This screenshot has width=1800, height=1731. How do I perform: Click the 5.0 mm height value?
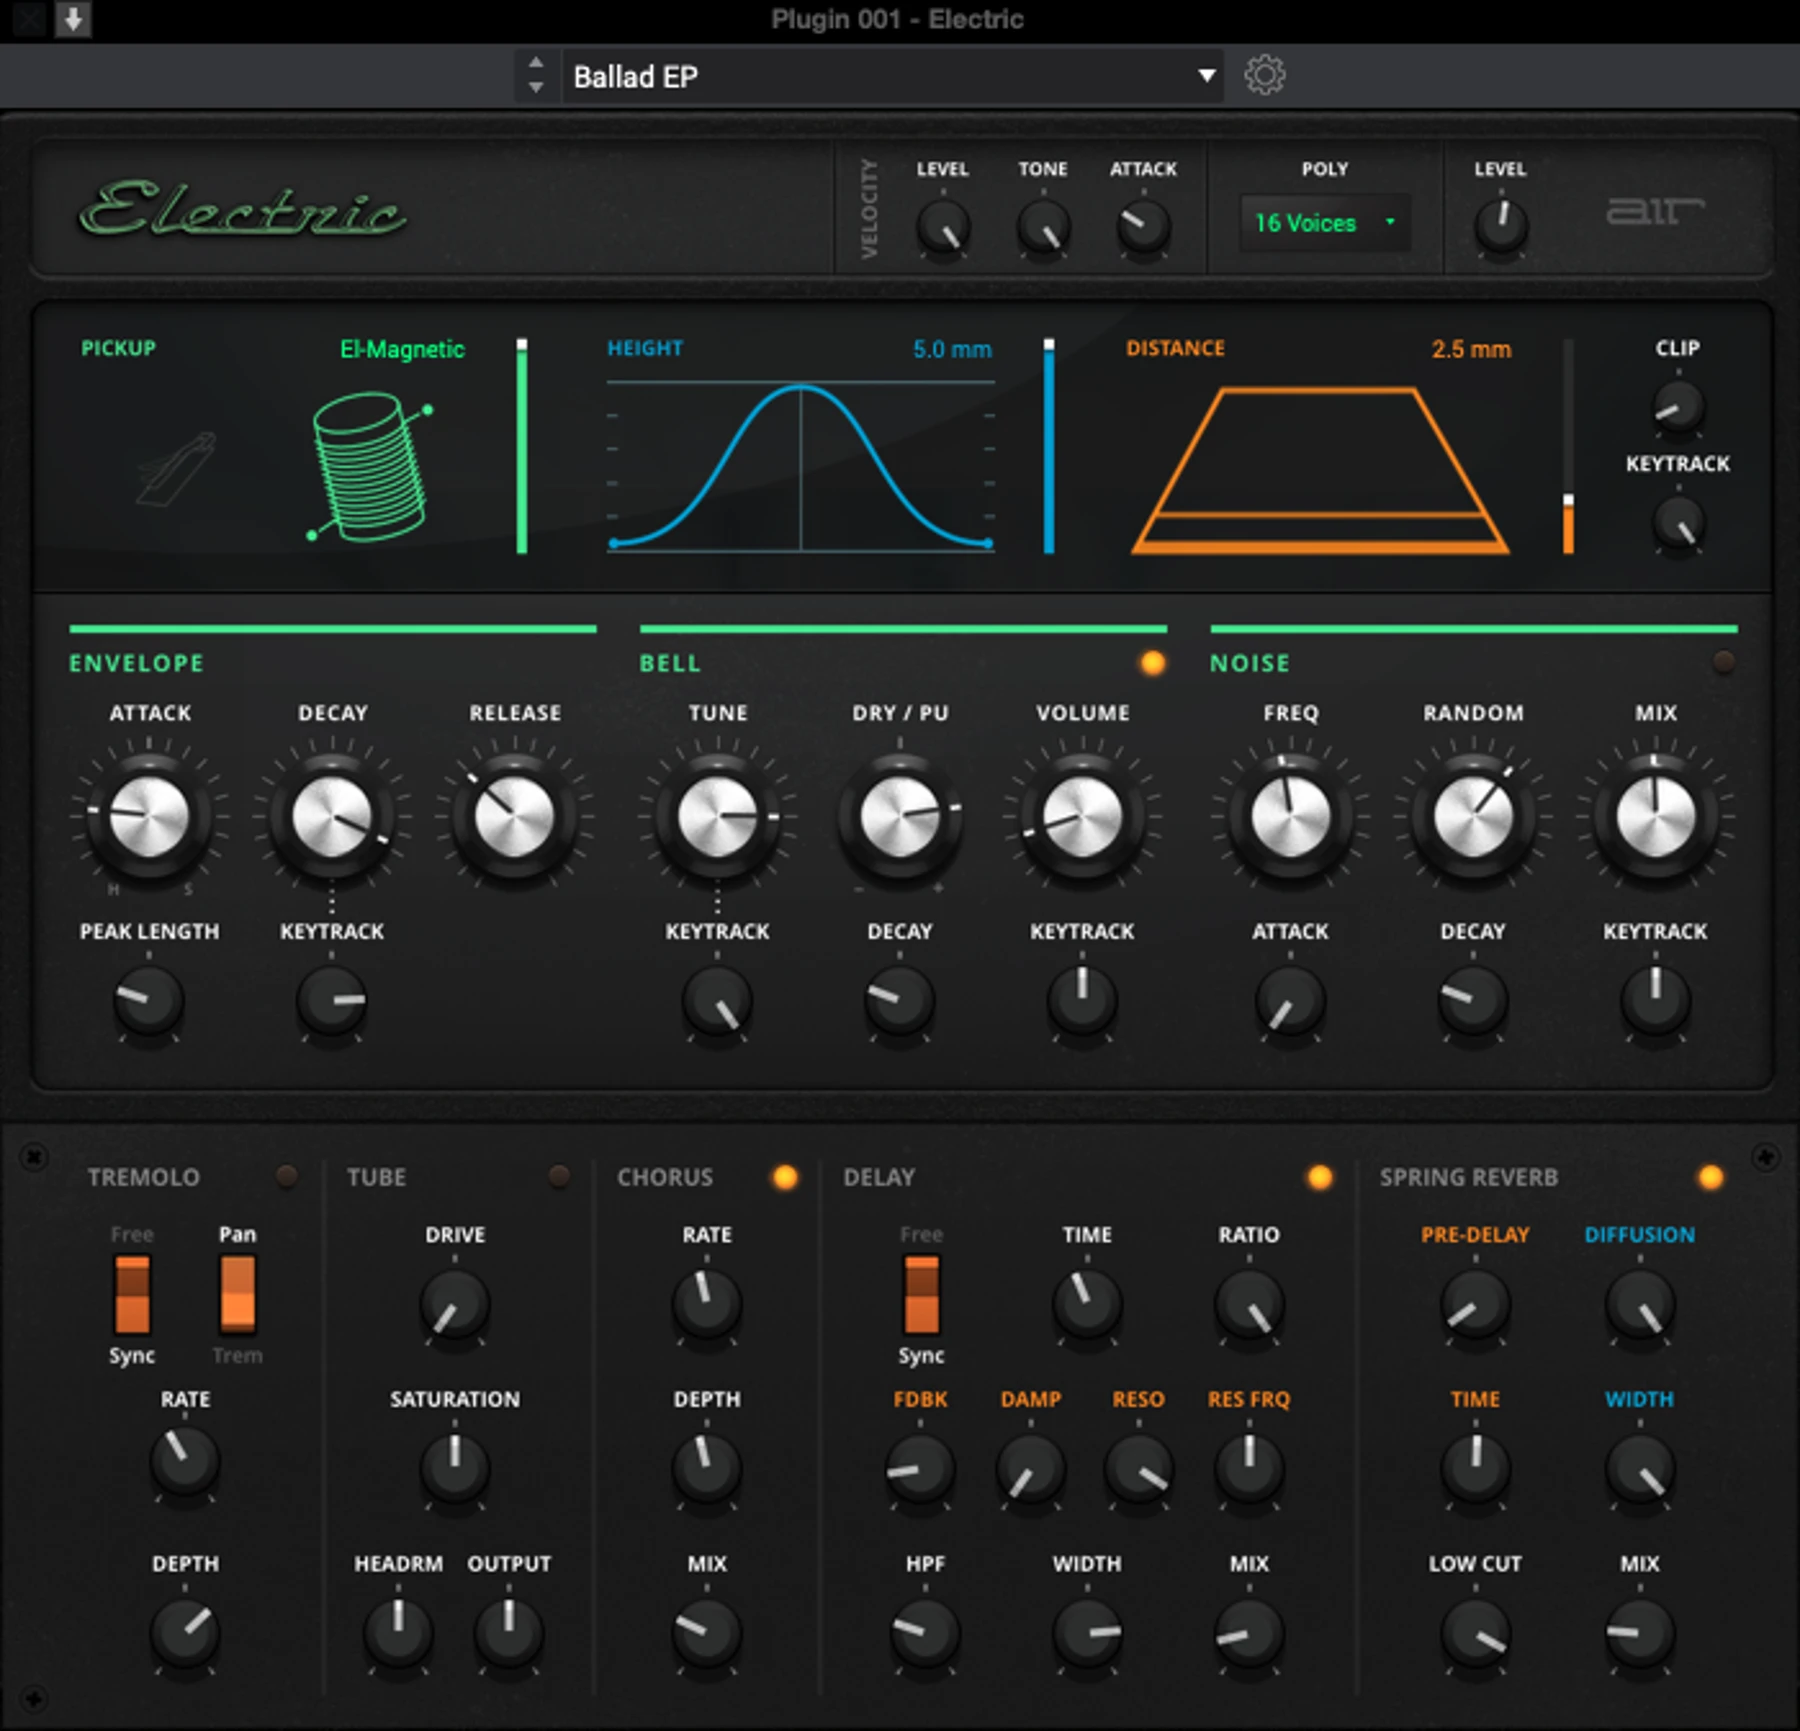pyautogui.click(x=952, y=349)
